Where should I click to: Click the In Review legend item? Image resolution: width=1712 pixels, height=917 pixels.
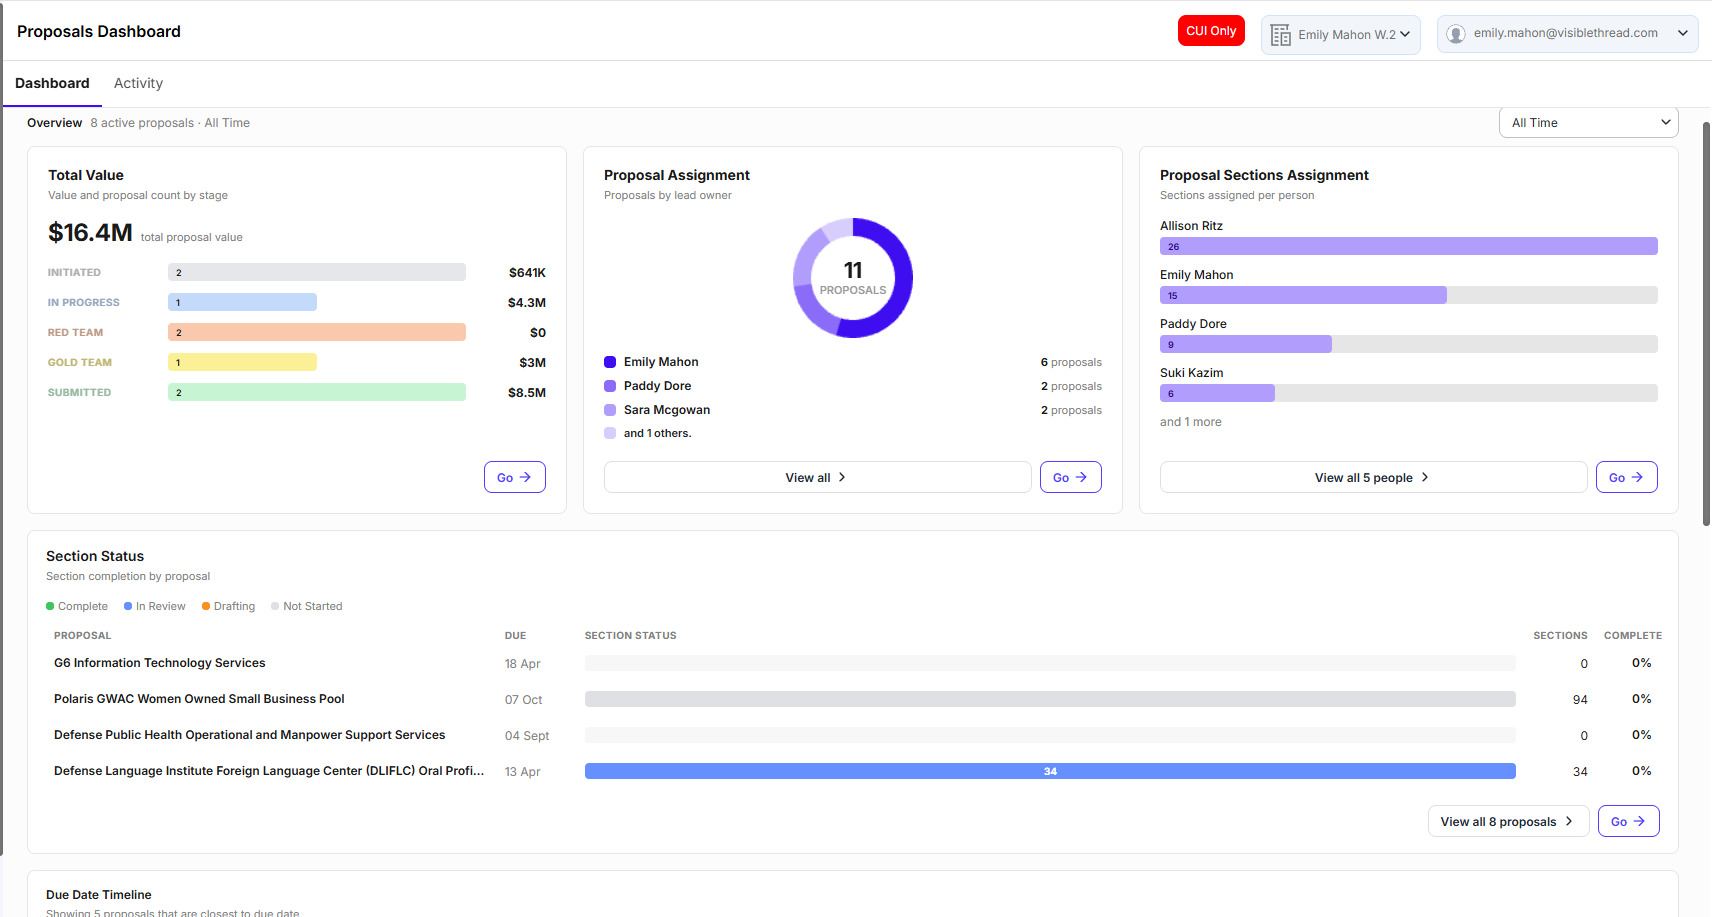(155, 606)
